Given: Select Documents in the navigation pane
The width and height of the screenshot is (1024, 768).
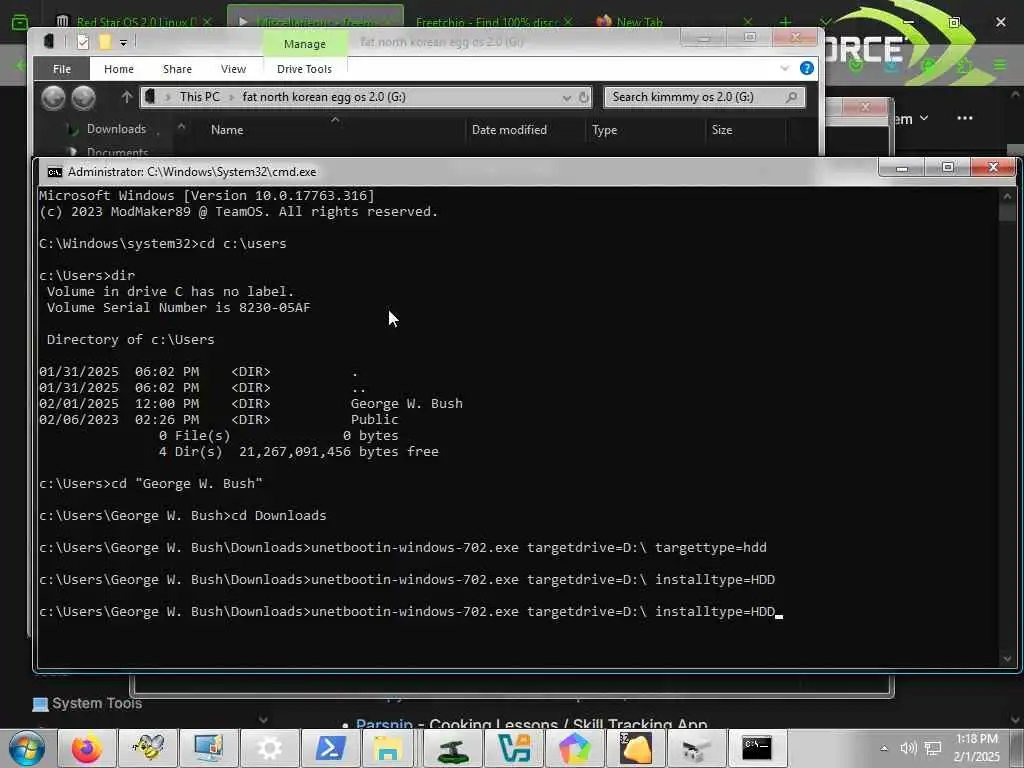Looking at the screenshot, I should click(x=118, y=152).
